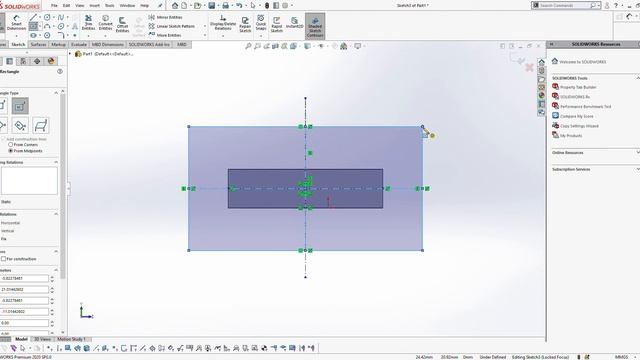This screenshot has height=360, width=640.
Task: Collapse the Add Relations section
Action: pos(56,214)
